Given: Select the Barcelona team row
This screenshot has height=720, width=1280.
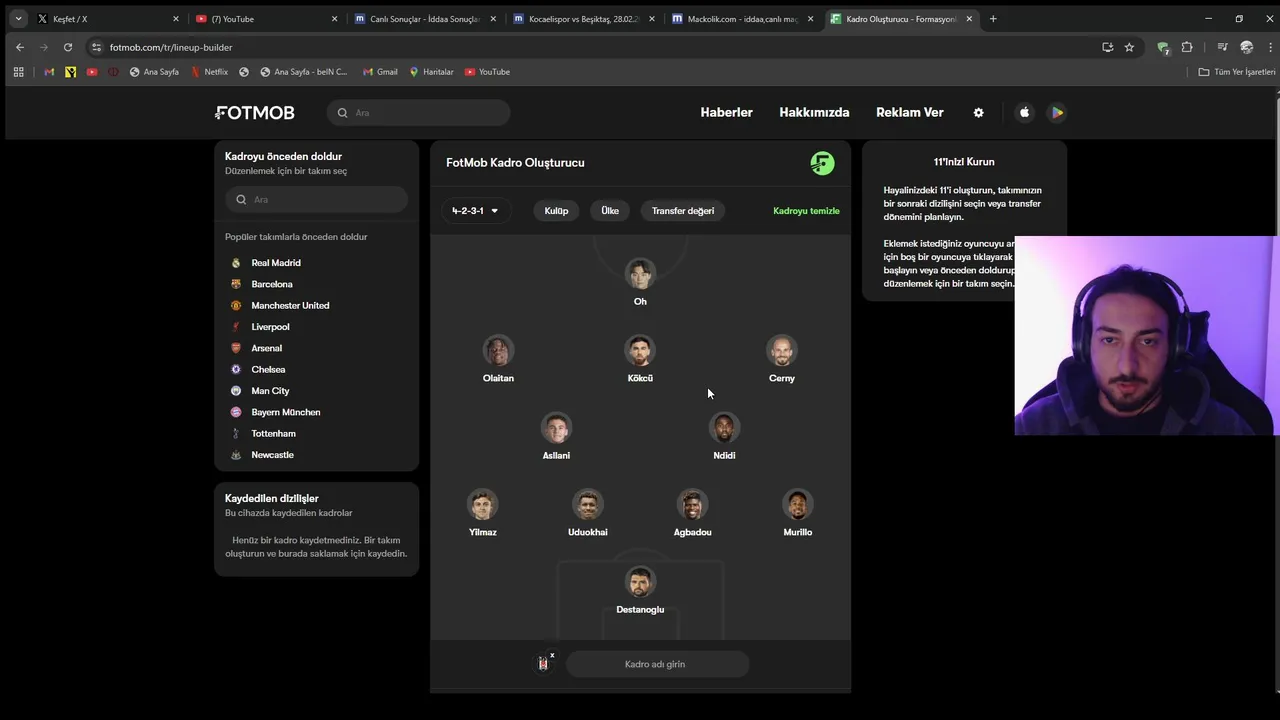Looking at the screenshot, I should click(316, 284).
